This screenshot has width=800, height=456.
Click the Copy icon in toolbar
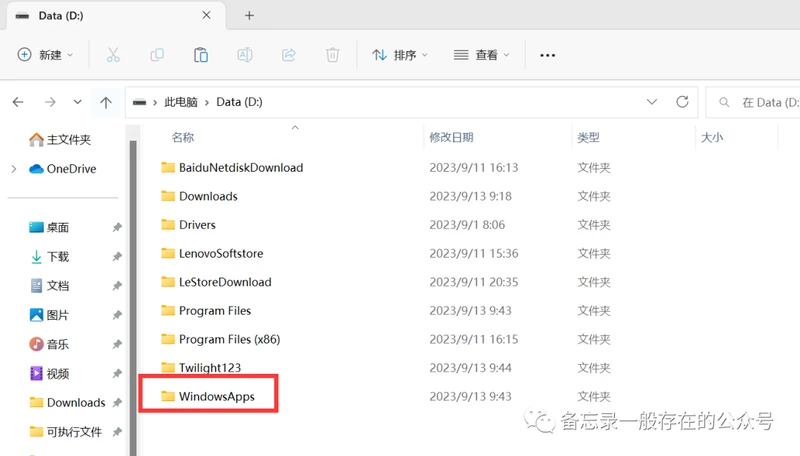[157, 55]
